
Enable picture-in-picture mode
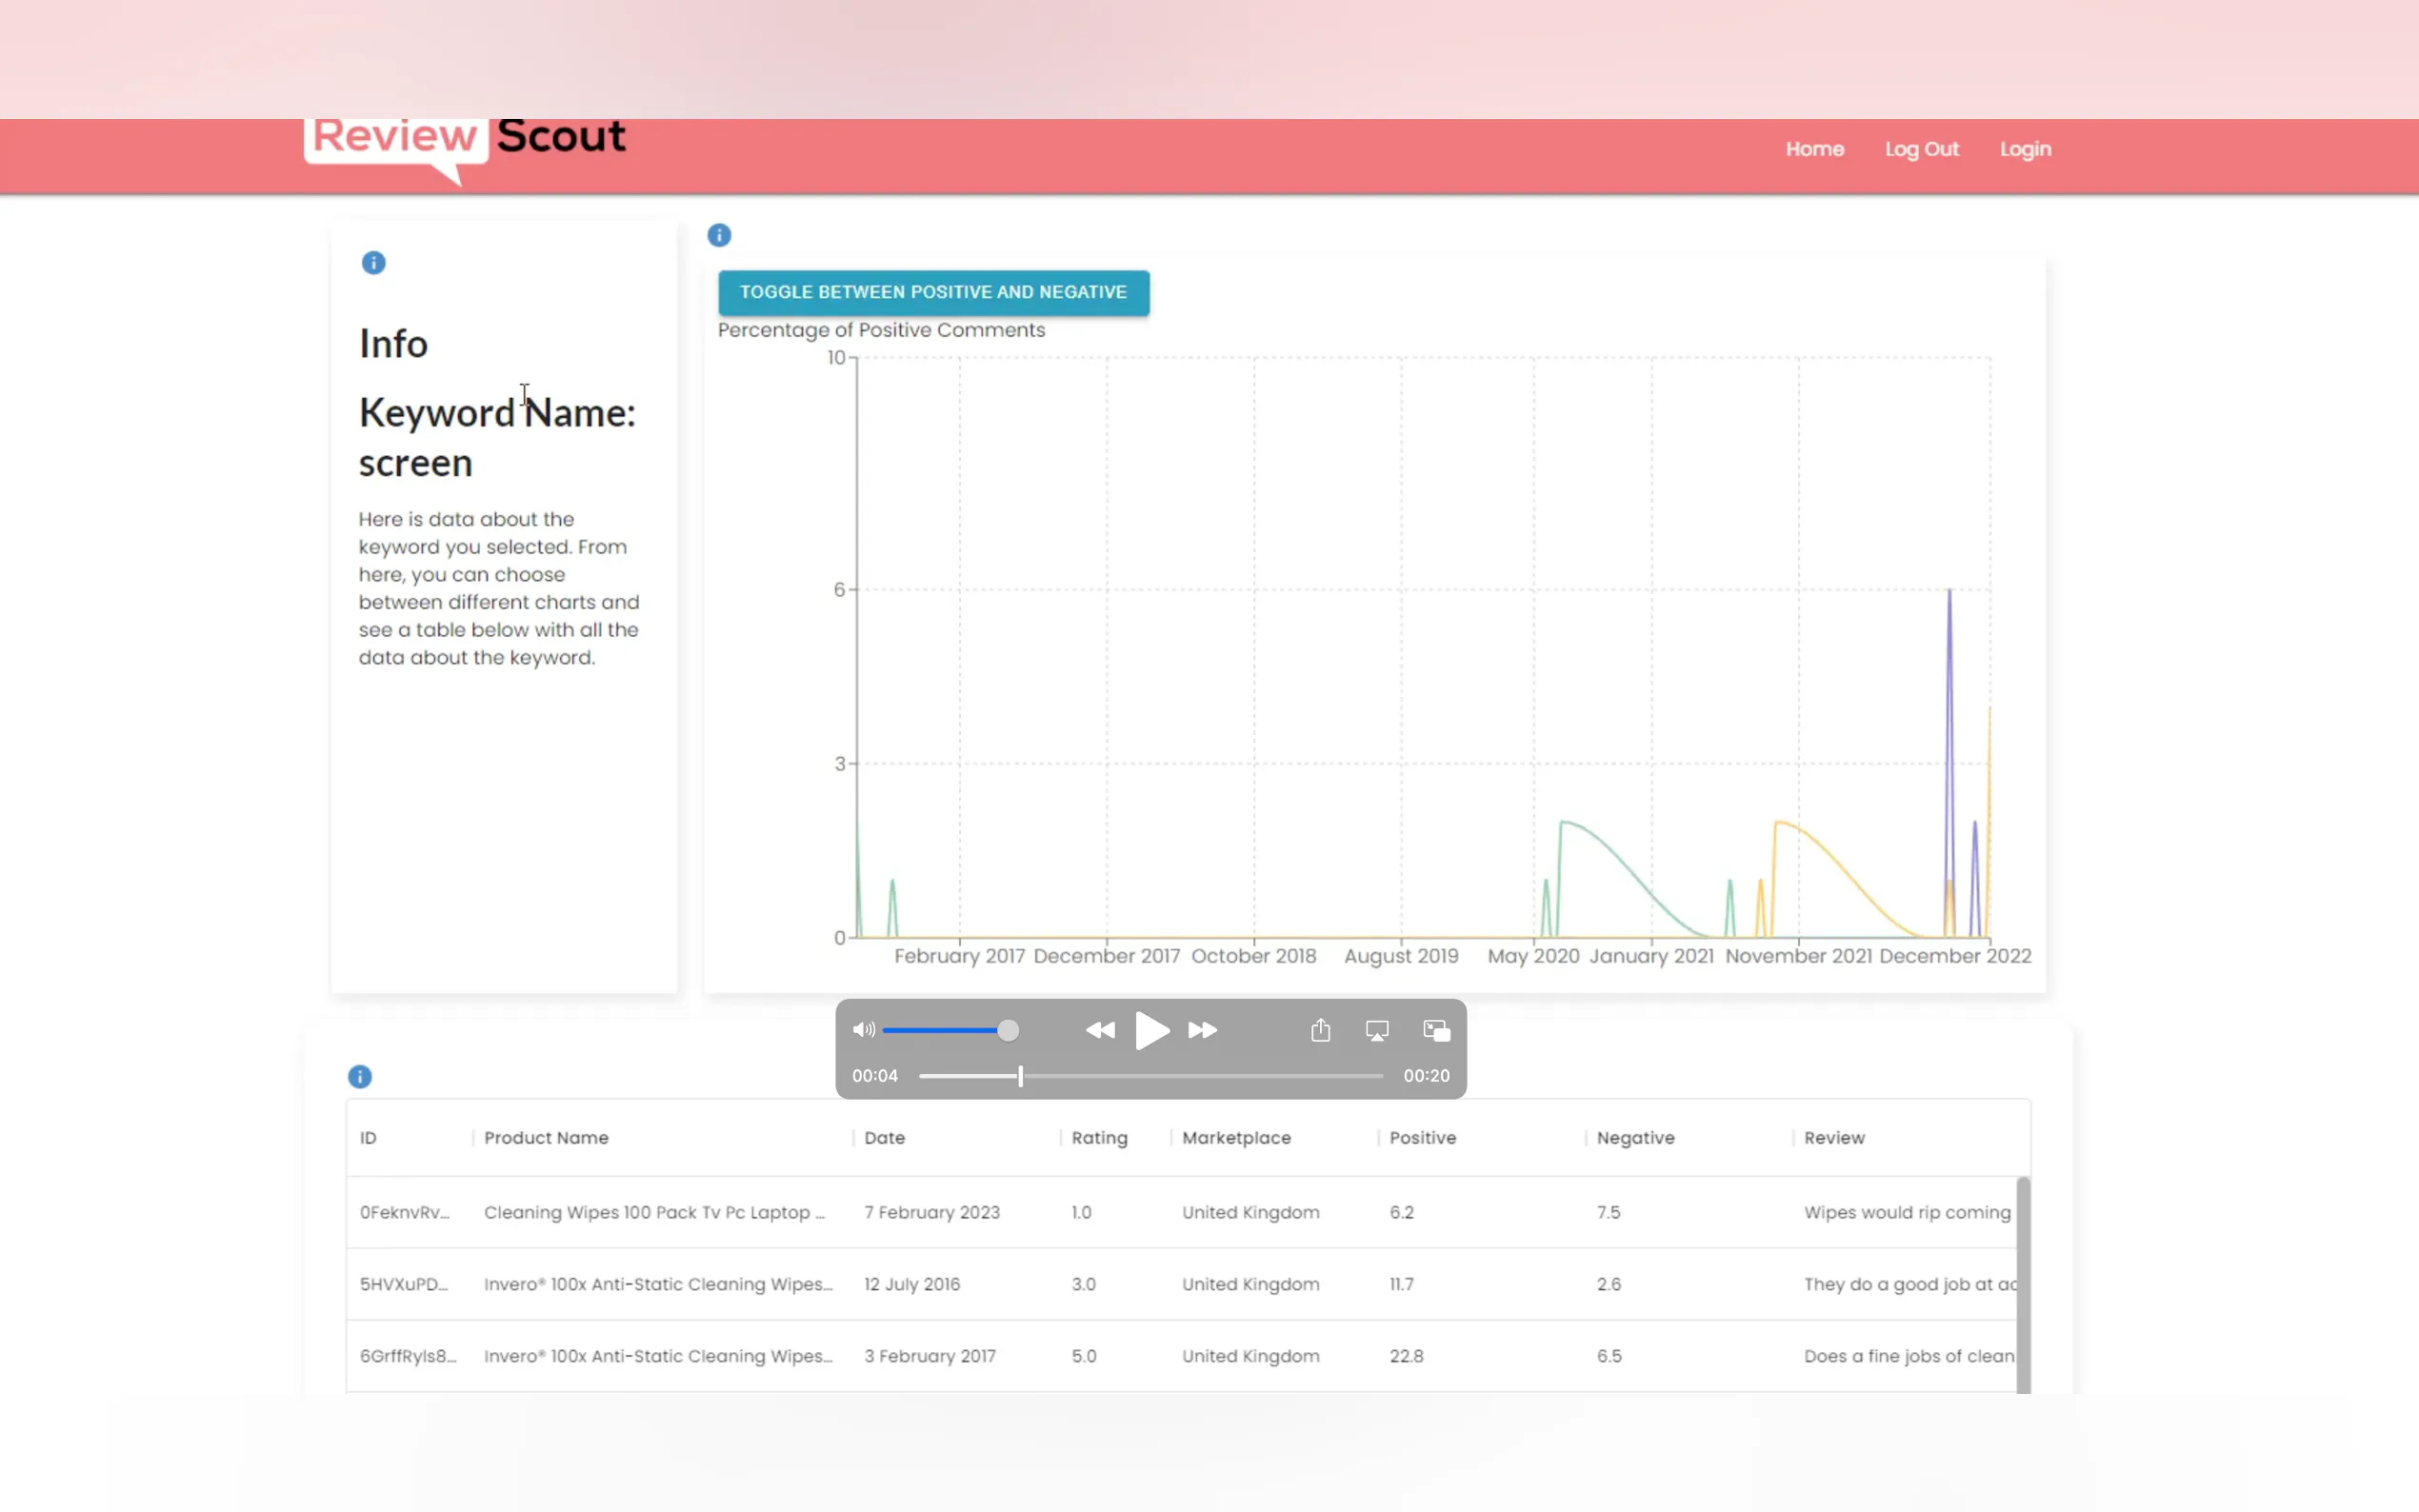(1436, 1031)
